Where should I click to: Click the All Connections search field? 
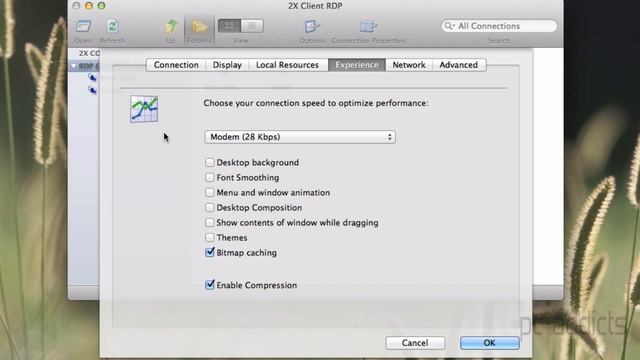[x=499, y=26]
